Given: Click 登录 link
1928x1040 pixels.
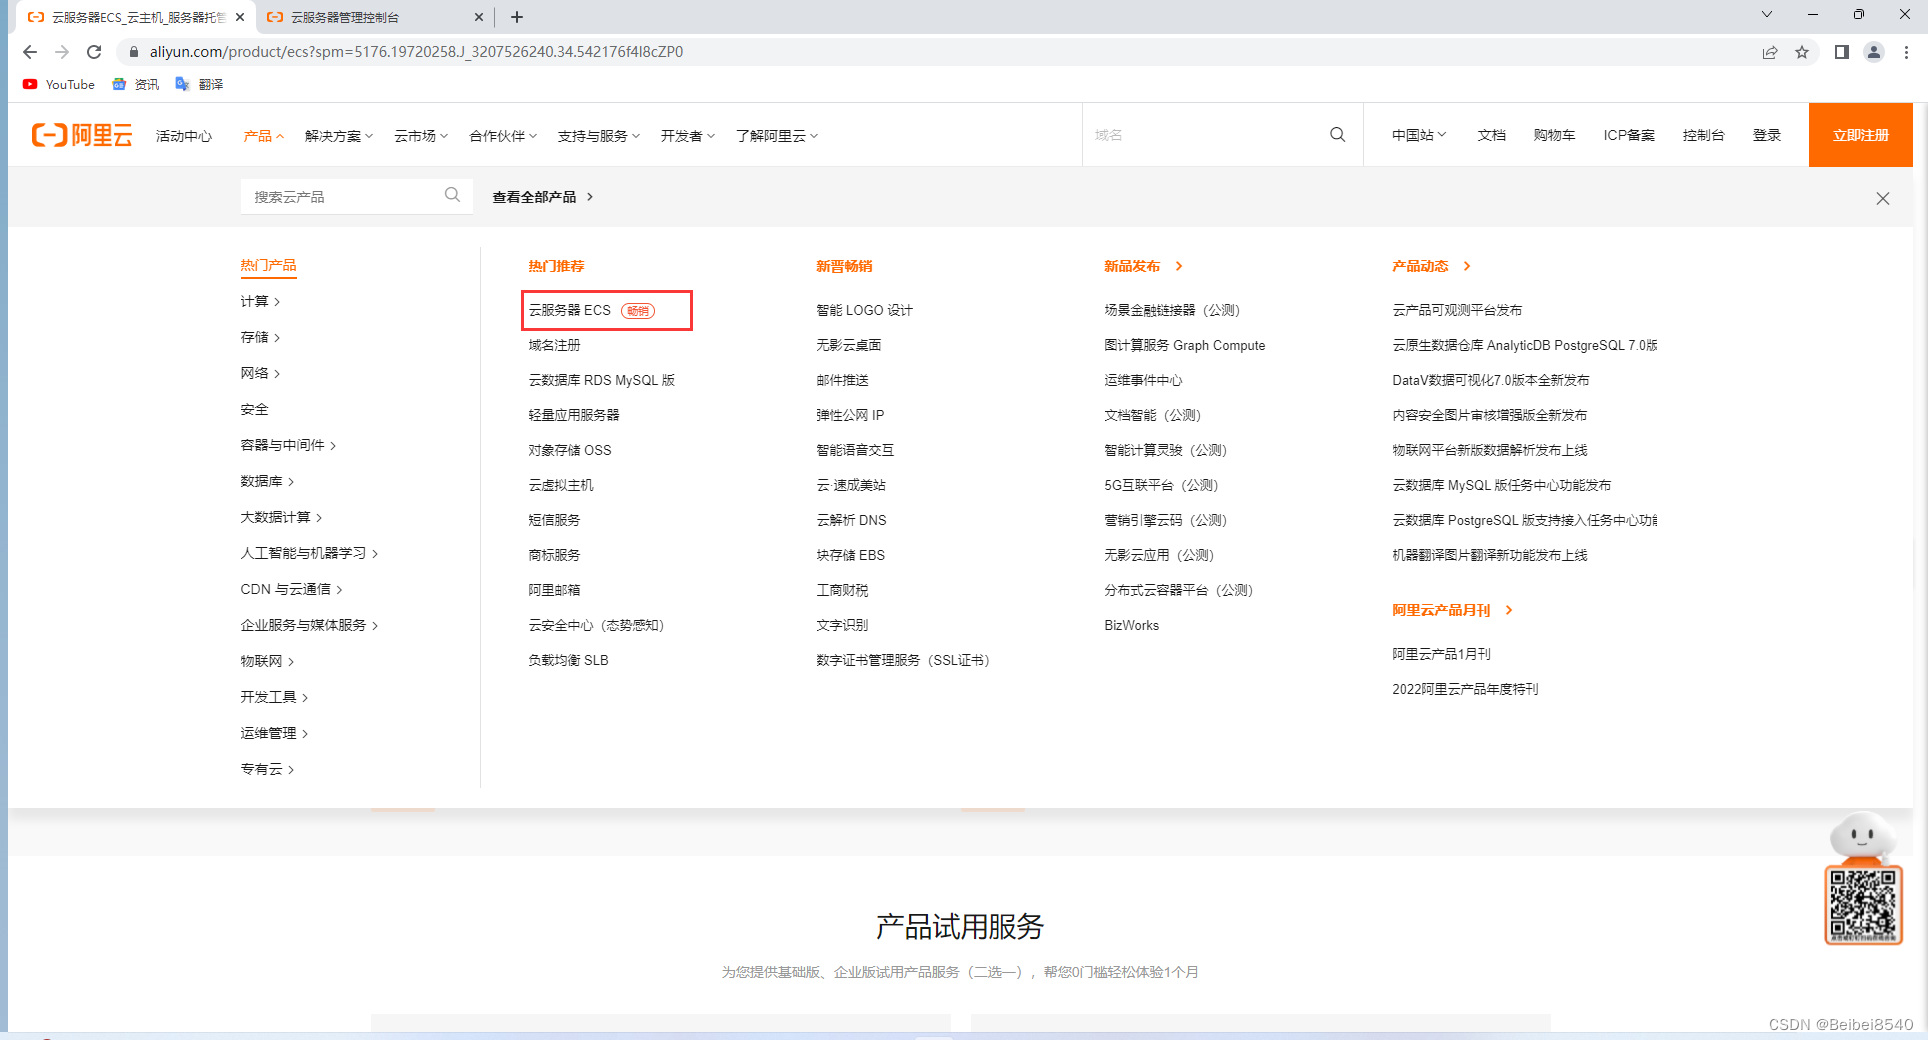Looking at the screenshot, I should 1767,135.
